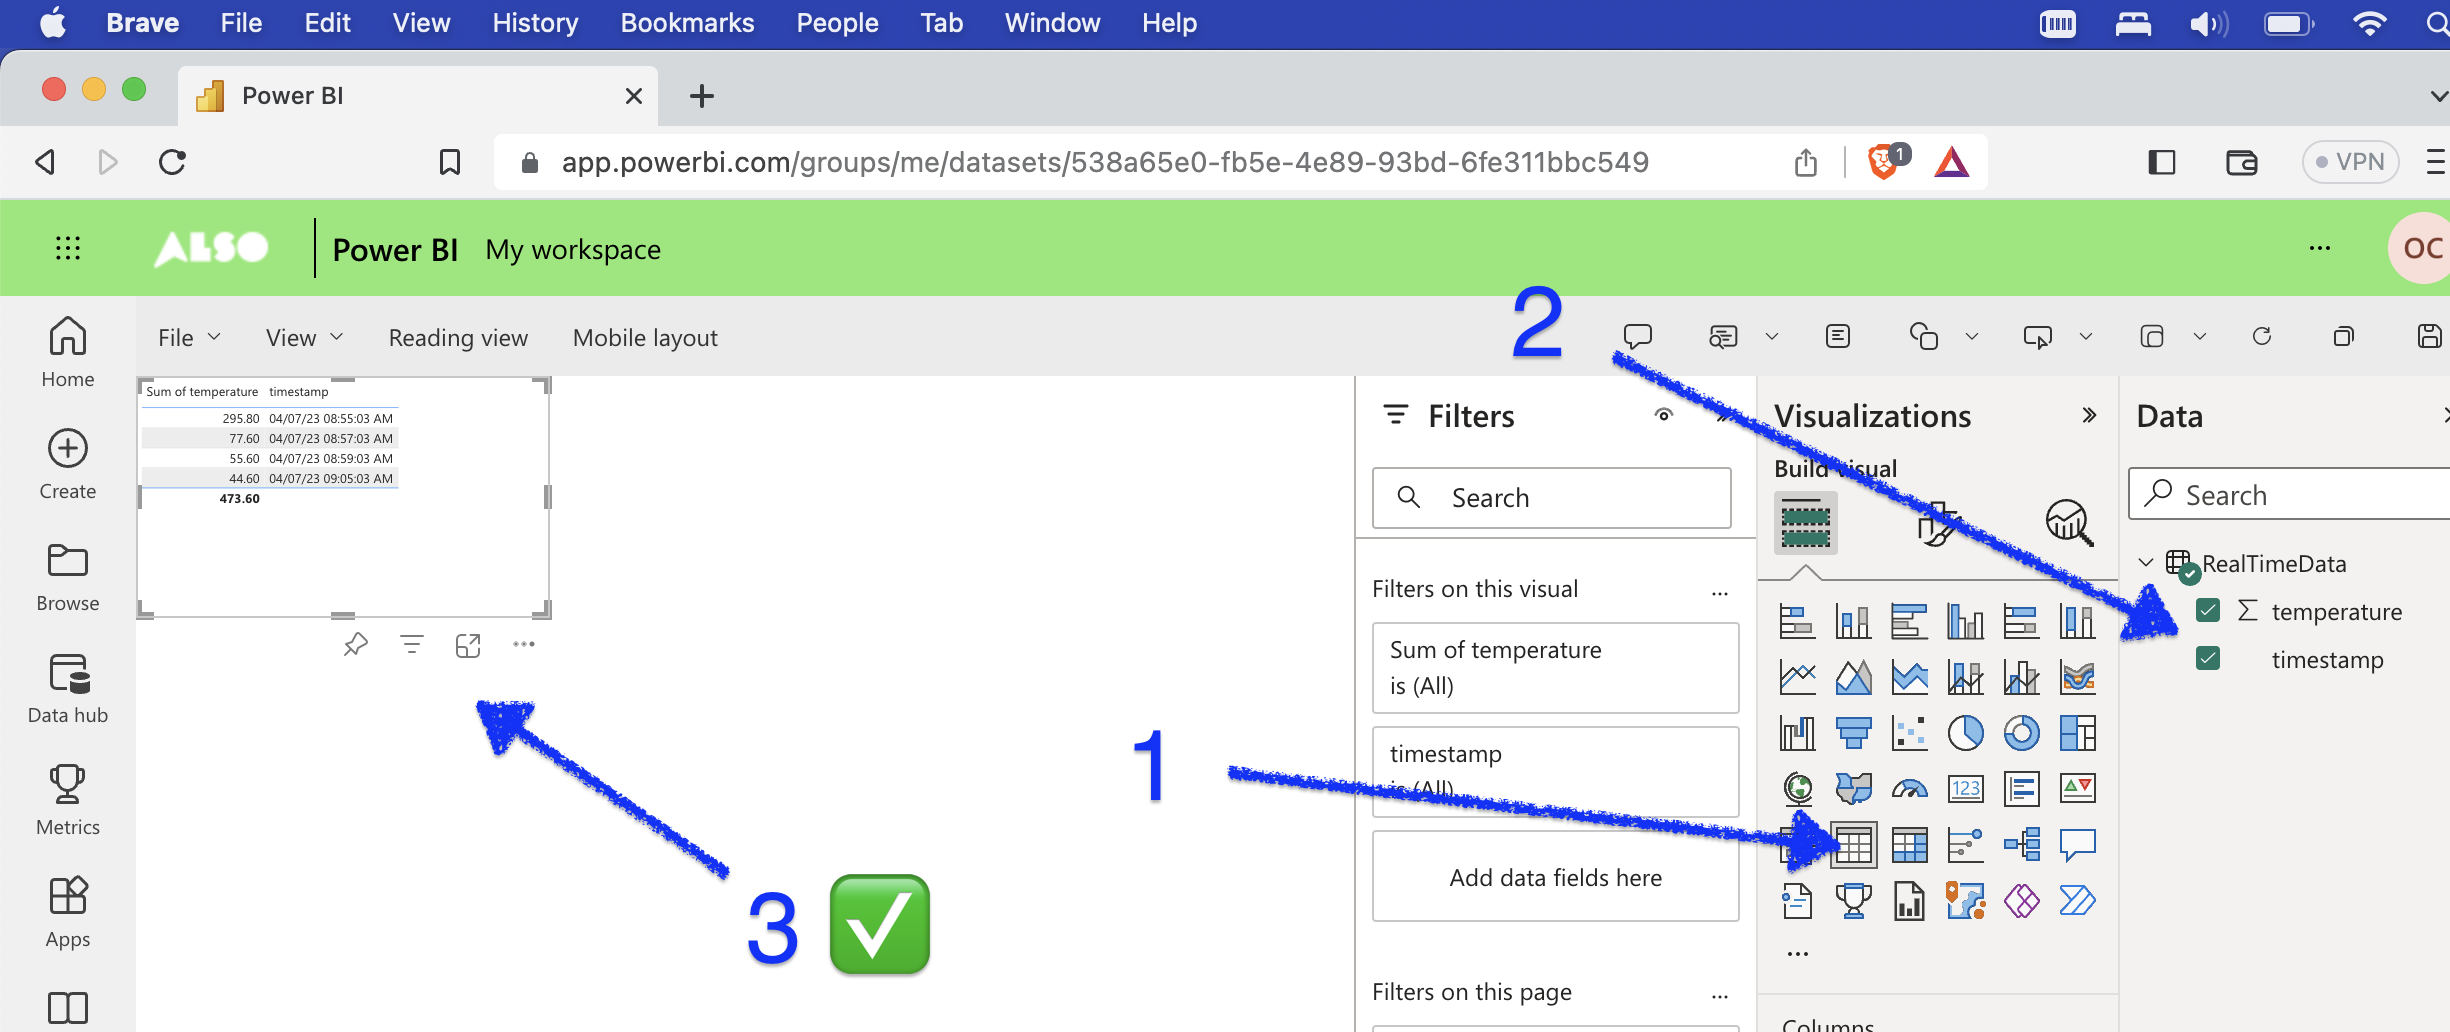The width and height of the screenshot is (2450, 1032).
Task: Choose the donut chart visualization
Action: [2021, 733]
